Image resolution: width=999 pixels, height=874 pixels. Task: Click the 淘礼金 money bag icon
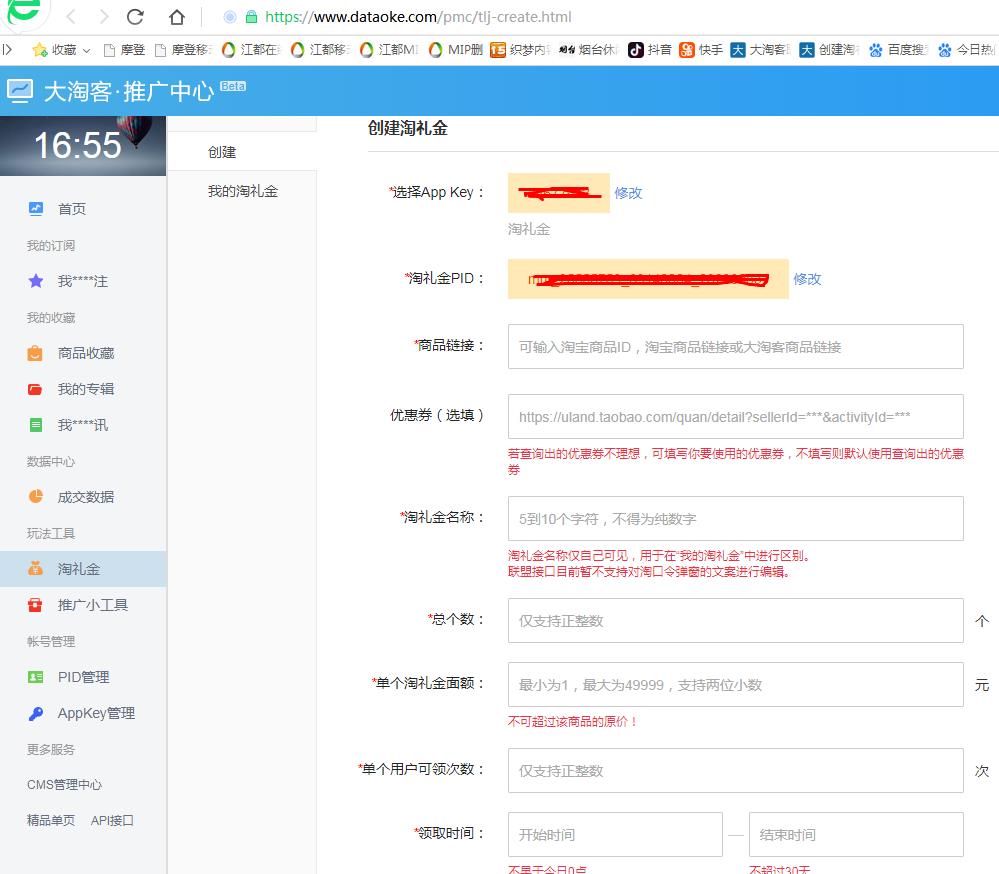point(35,568)
